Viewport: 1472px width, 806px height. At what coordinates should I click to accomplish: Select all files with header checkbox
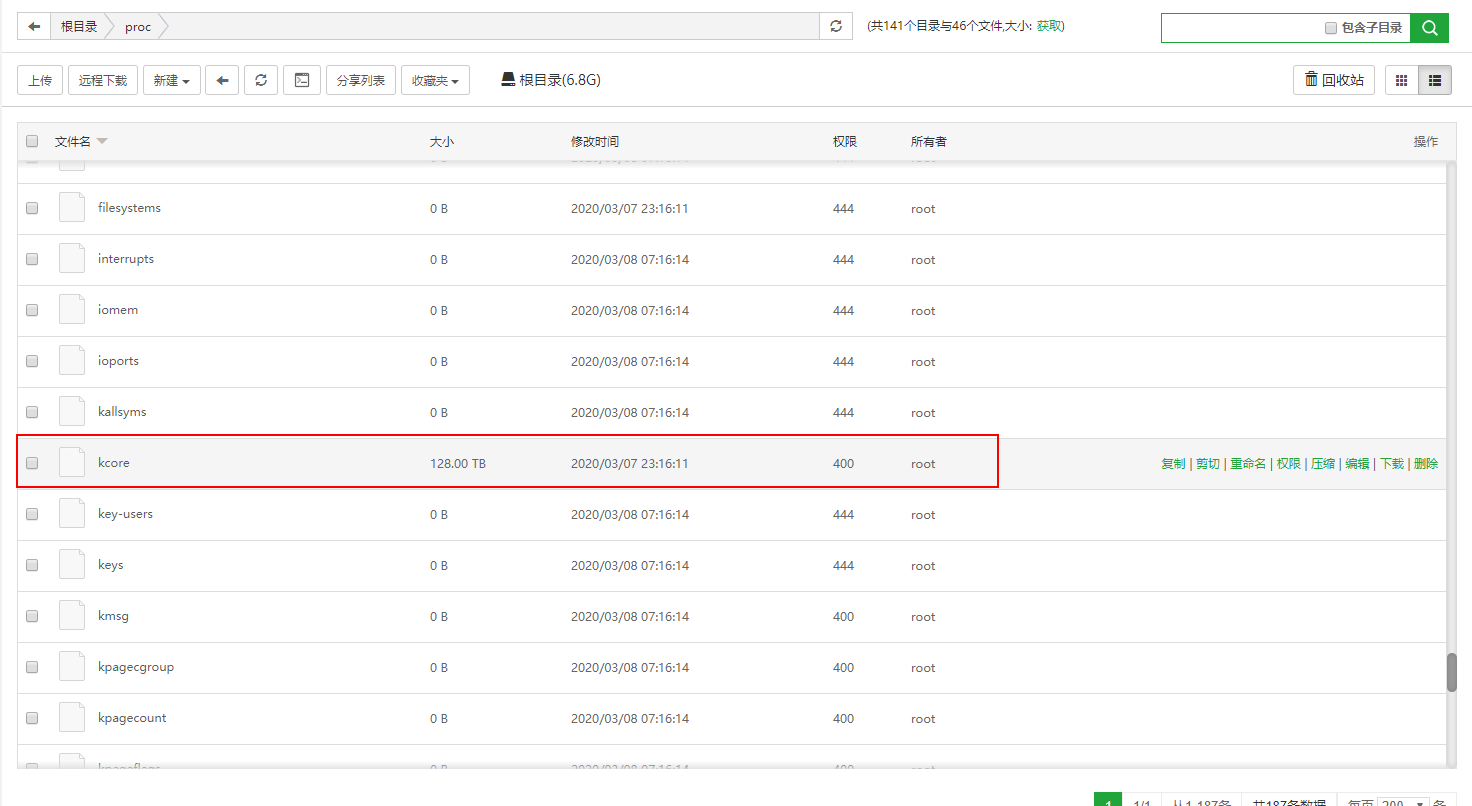32,141
